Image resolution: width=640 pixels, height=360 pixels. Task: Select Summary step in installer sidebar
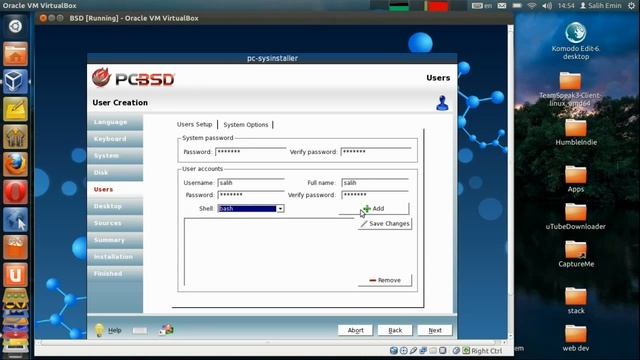pyautogui.click(x=115, y=240)
